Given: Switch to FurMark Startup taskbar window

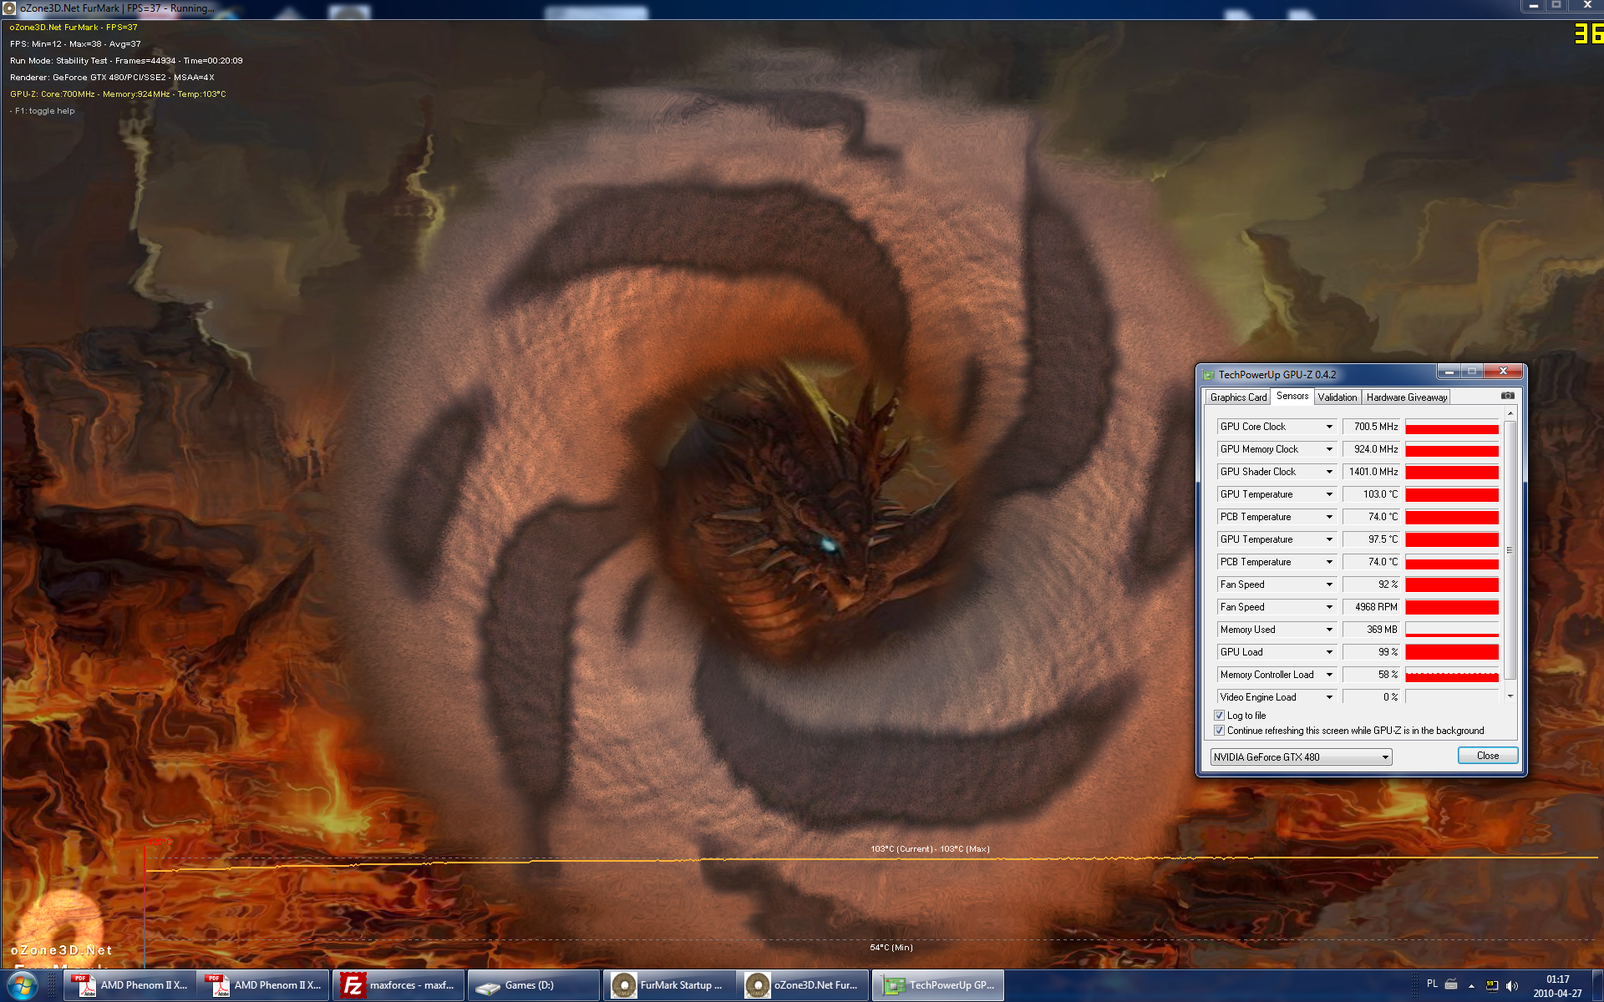Looking at the screenshot, I should [x=670, y=985].
